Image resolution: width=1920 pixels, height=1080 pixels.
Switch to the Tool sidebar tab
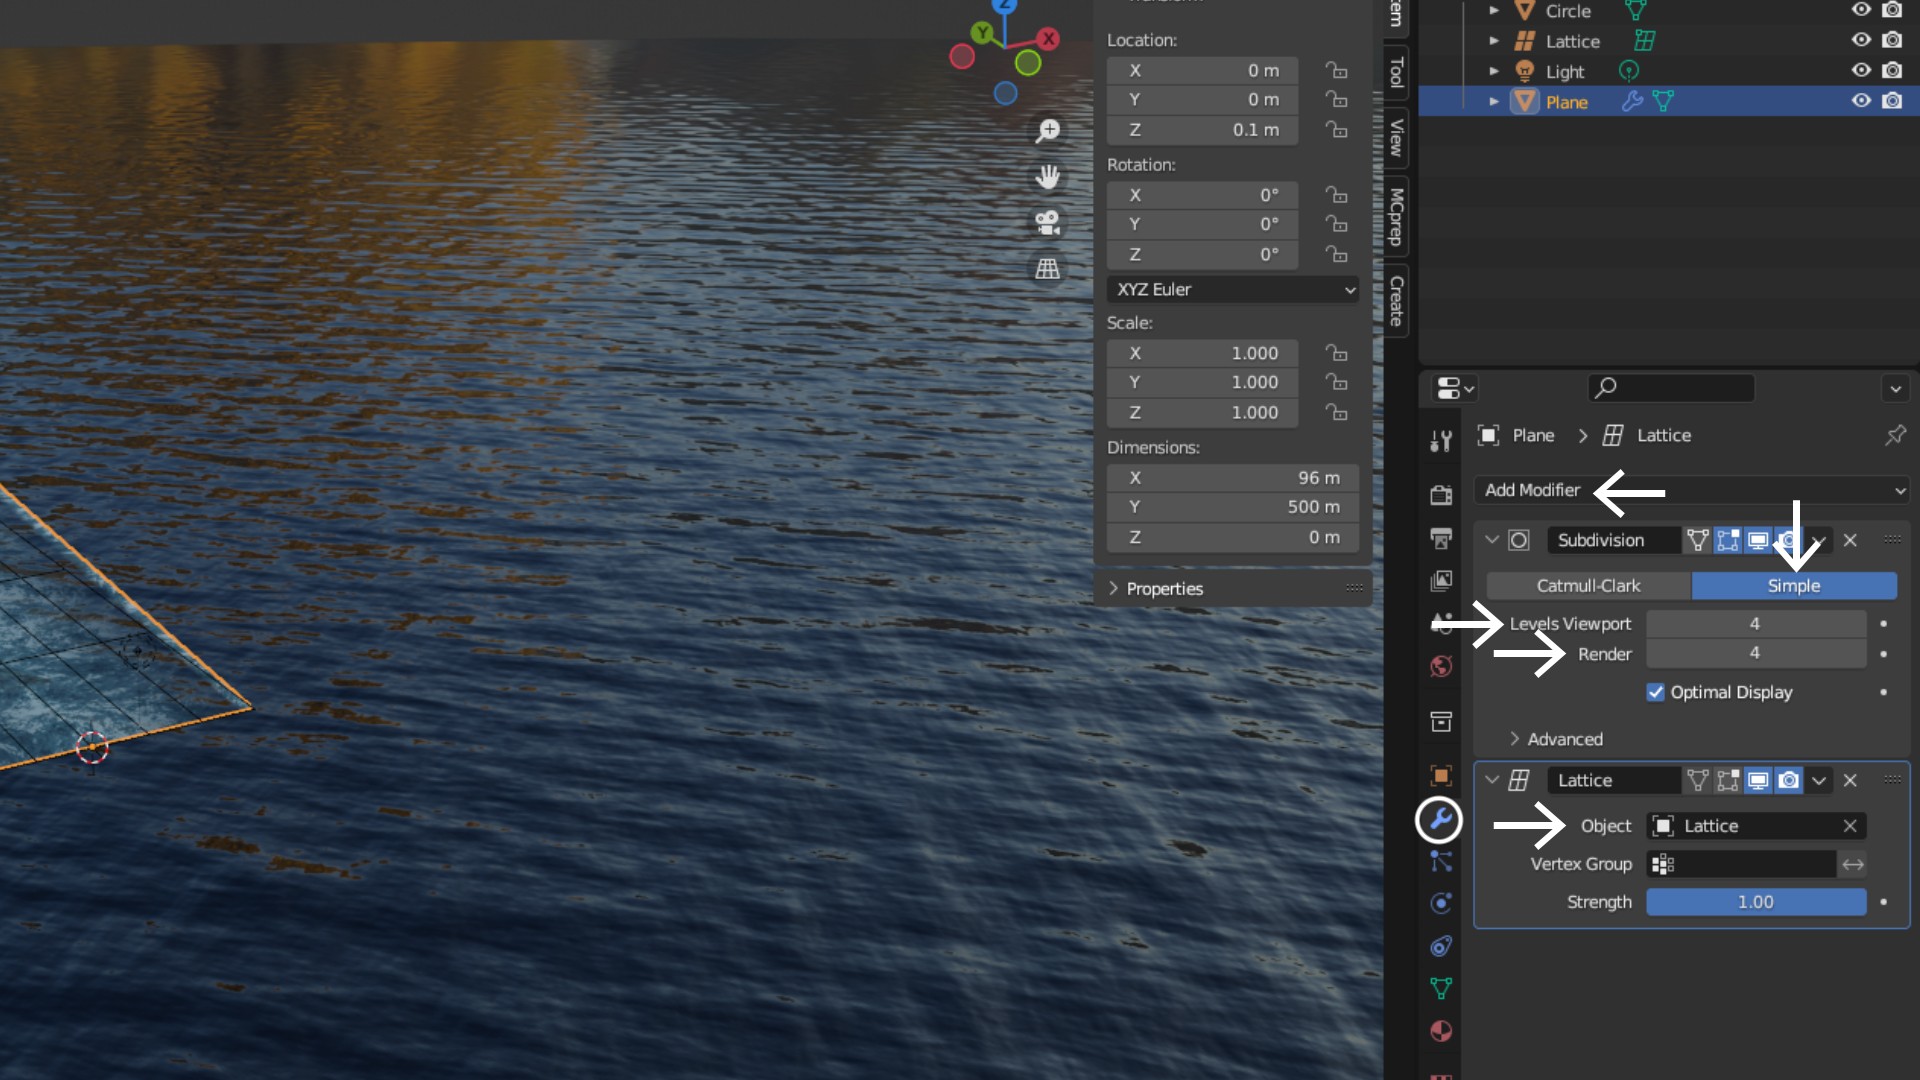pyautogui.click(x=1396, y=72)
